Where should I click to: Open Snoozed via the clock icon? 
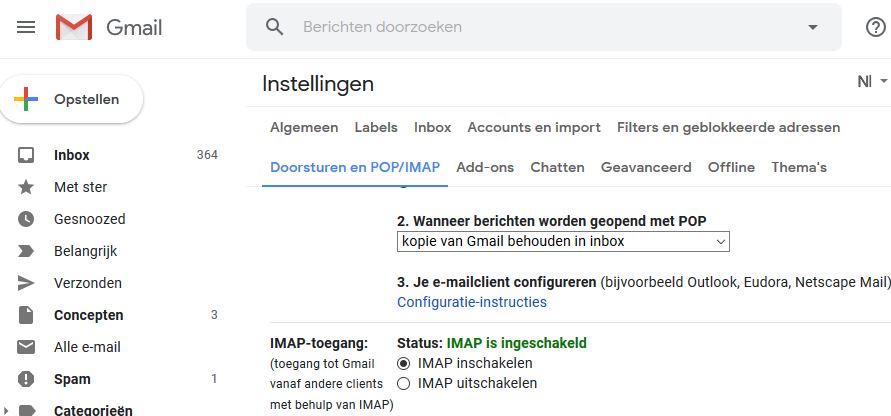[x=26, y=219]
